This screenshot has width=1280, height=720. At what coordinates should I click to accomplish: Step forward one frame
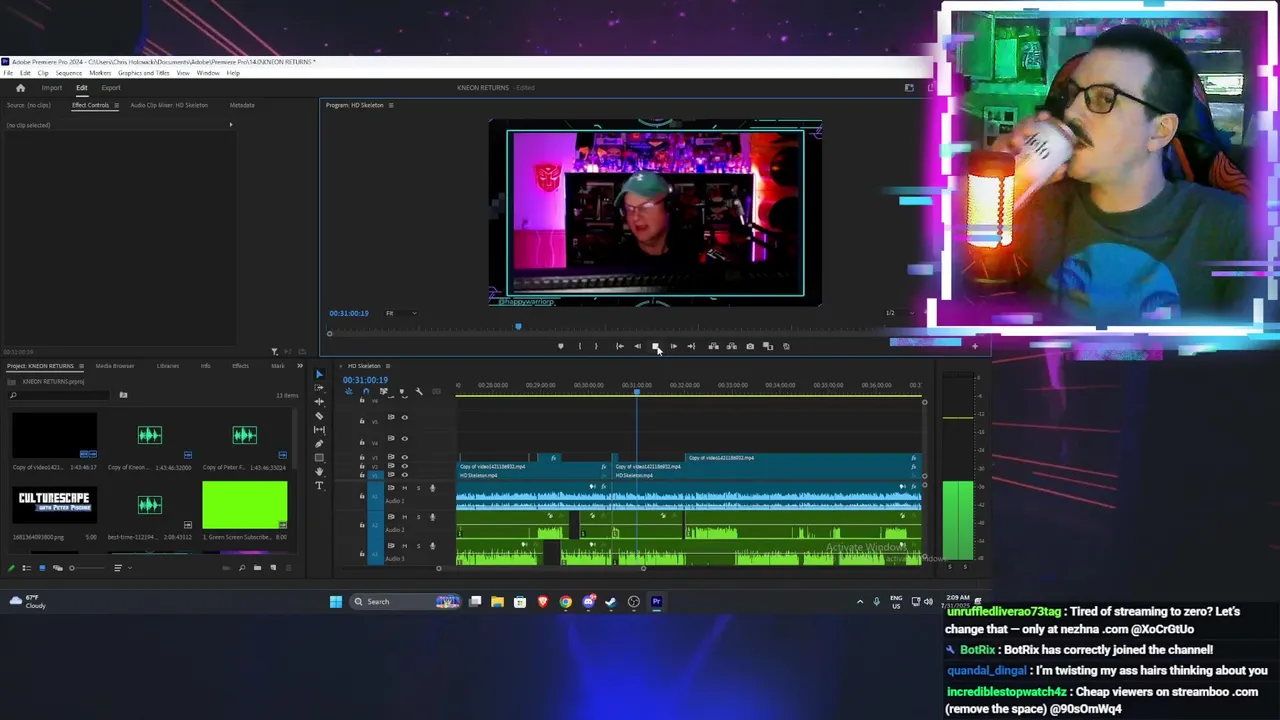point(673,346)
